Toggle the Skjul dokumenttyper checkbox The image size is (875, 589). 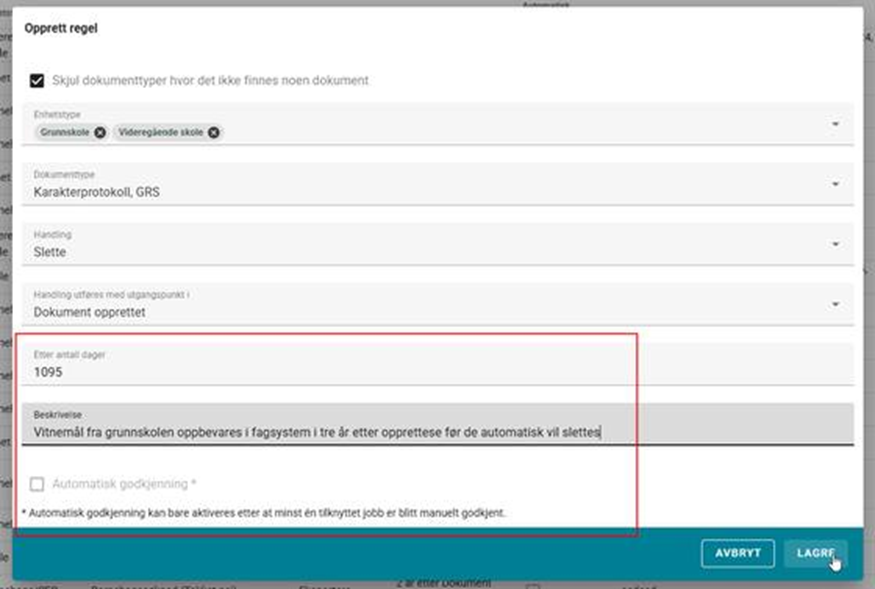tap(37, 80)
